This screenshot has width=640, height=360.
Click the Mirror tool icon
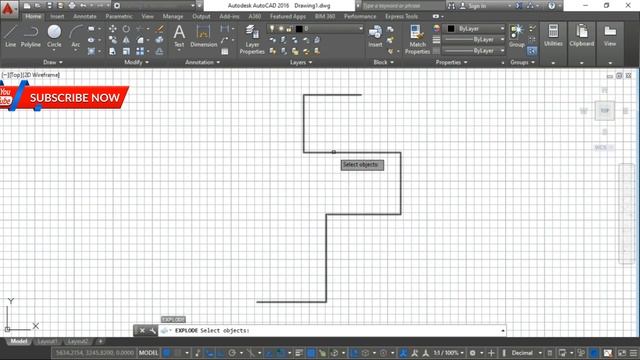(126, 40)
